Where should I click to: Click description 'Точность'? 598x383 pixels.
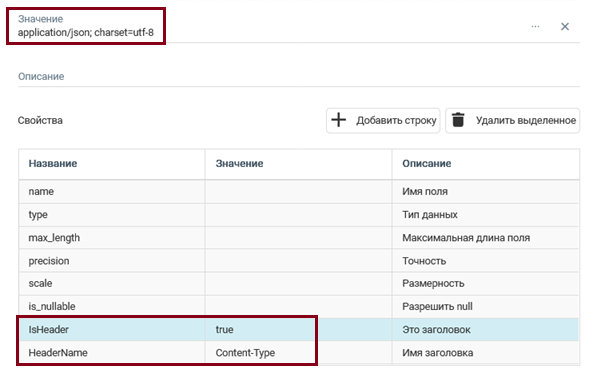pos(424,261)
